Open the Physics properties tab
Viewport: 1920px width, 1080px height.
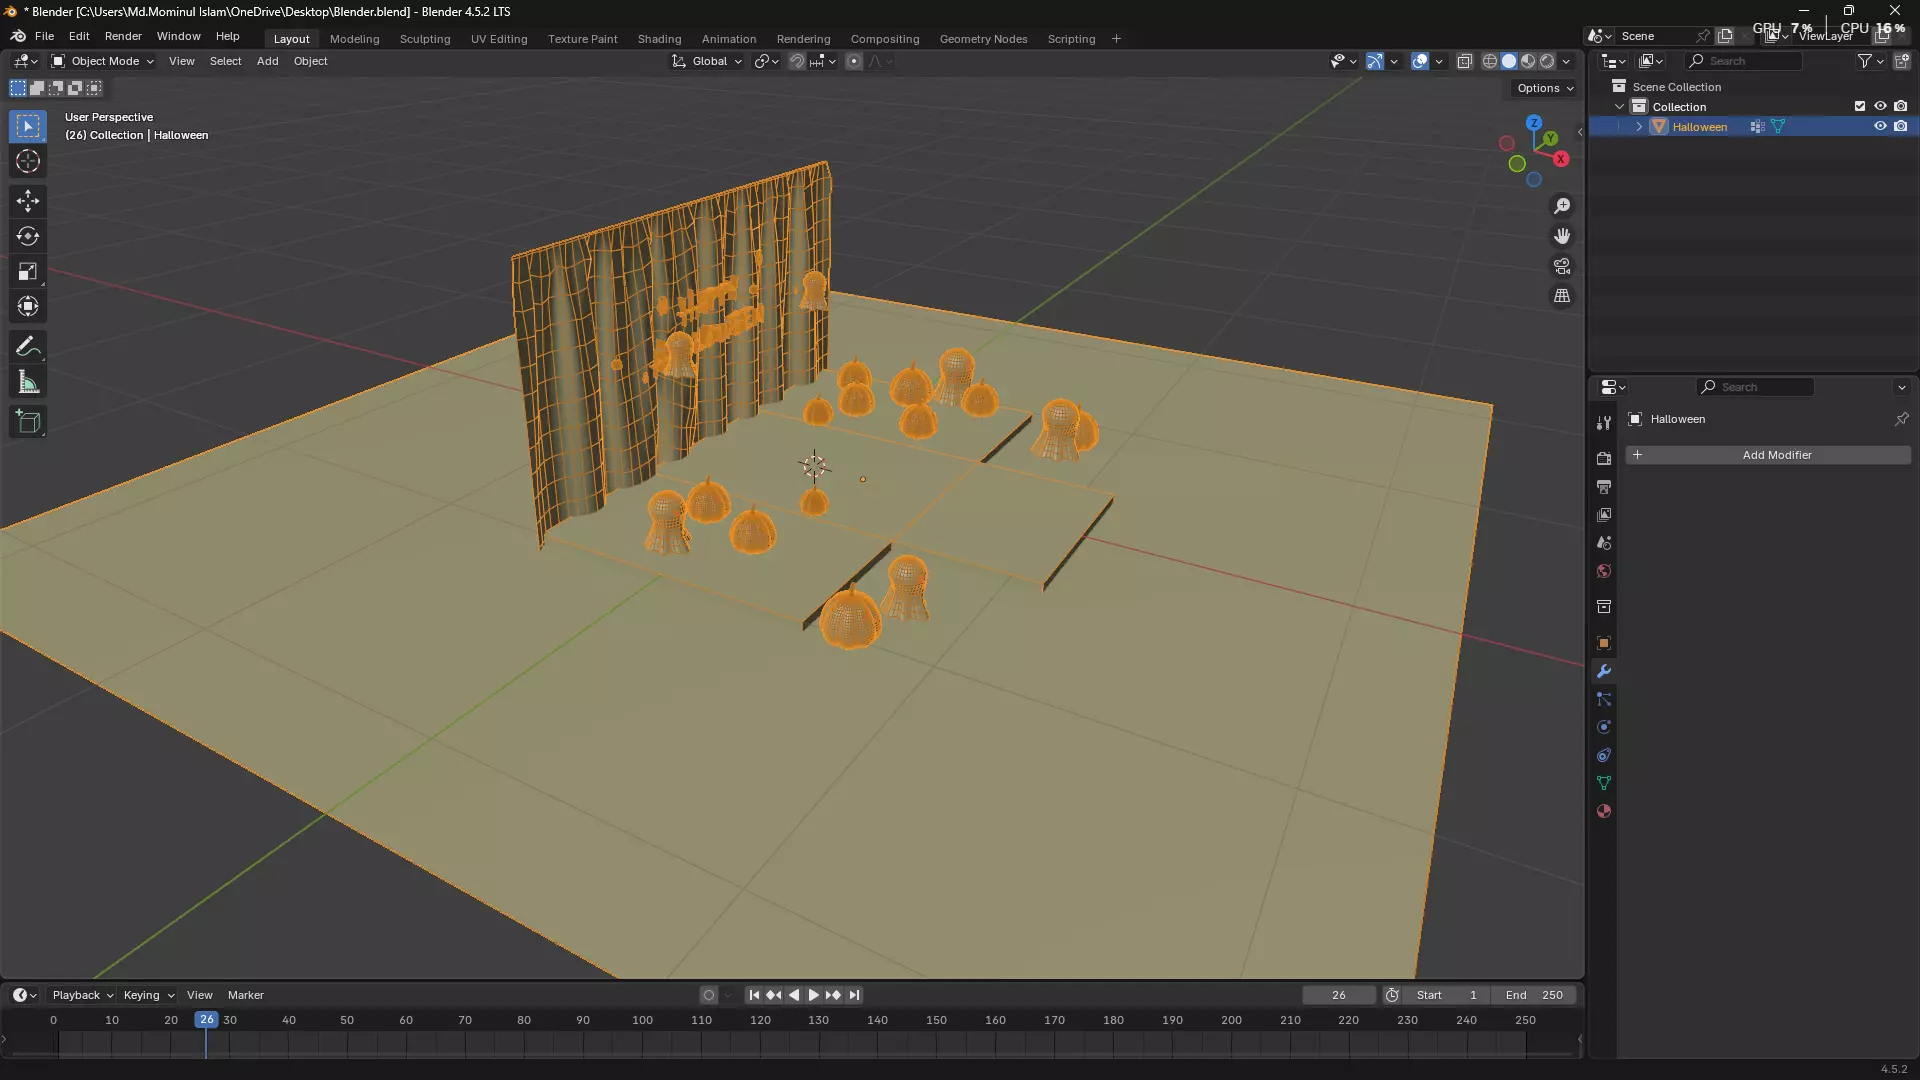[1604, 727]
